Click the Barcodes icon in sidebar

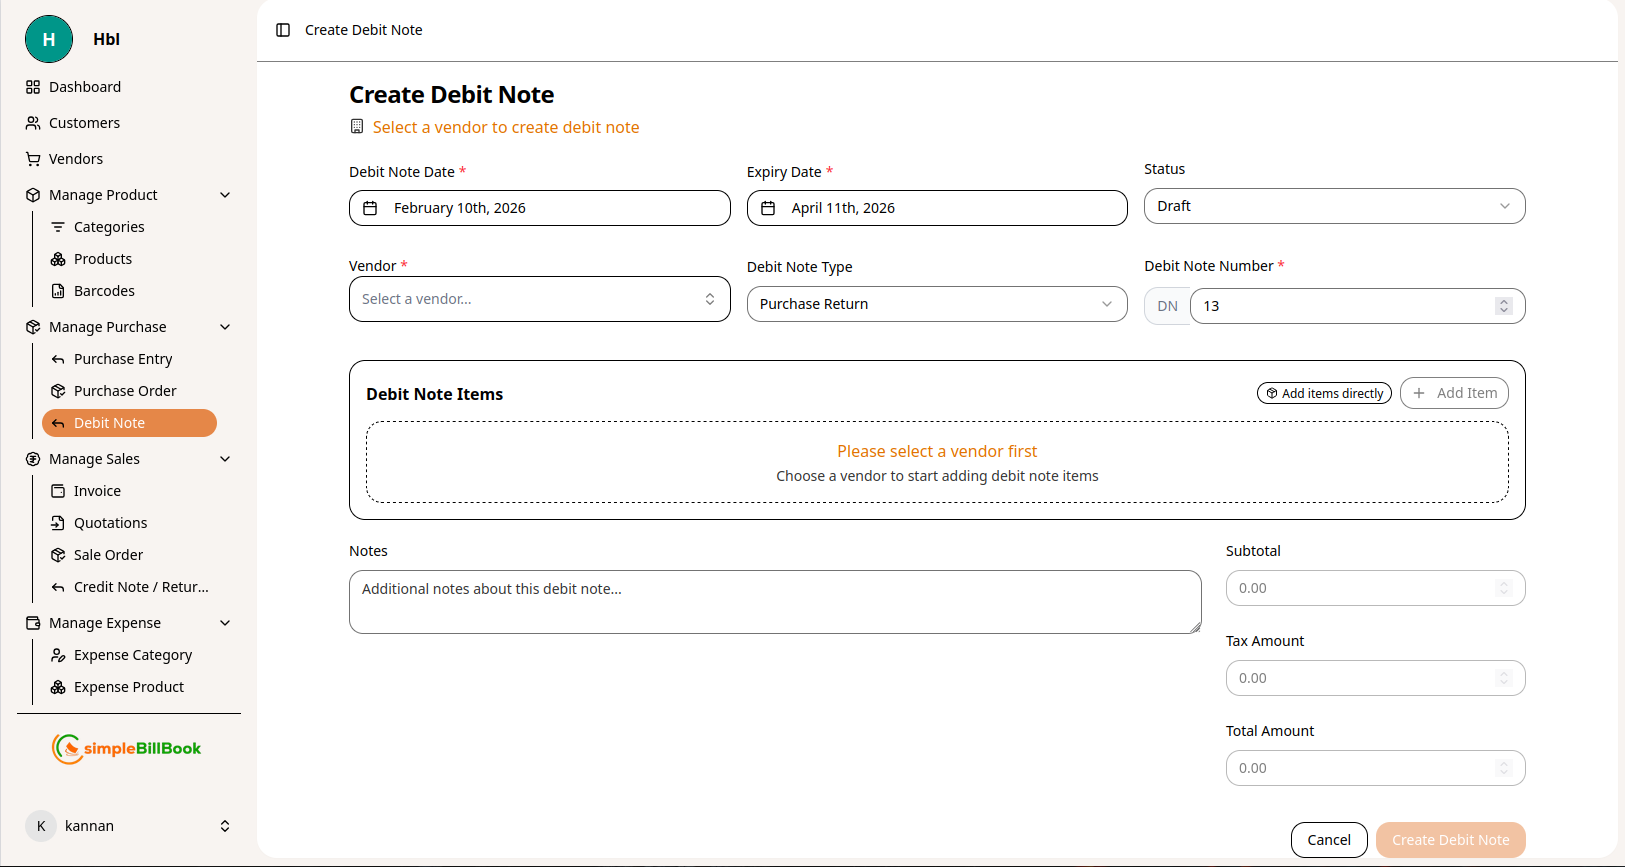pos(58,291)
